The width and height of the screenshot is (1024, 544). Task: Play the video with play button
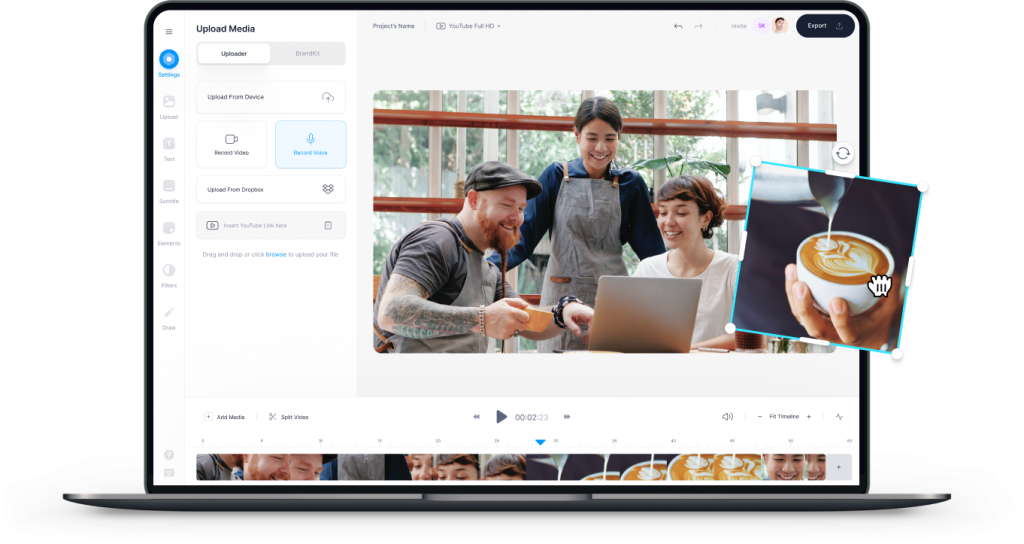501,417
